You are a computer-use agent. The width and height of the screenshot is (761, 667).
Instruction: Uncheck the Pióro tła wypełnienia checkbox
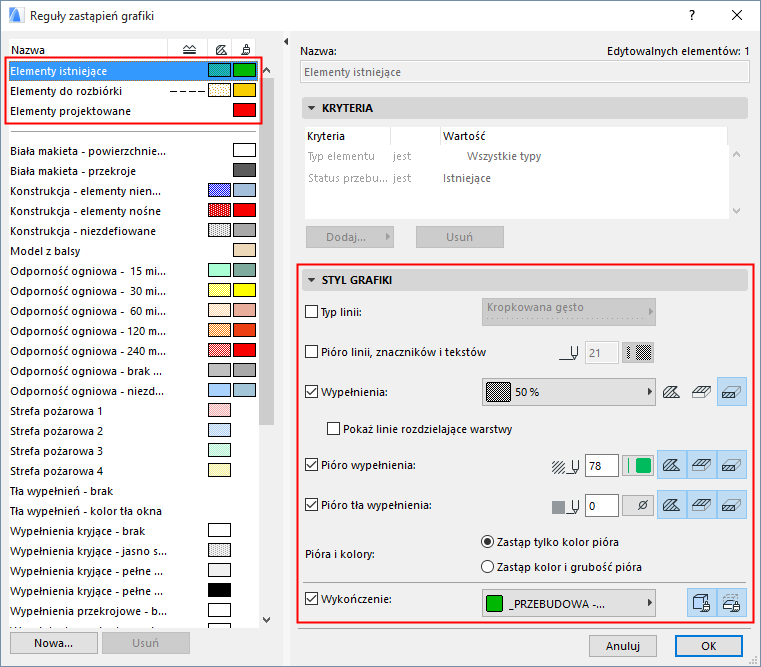click(311, 505)
